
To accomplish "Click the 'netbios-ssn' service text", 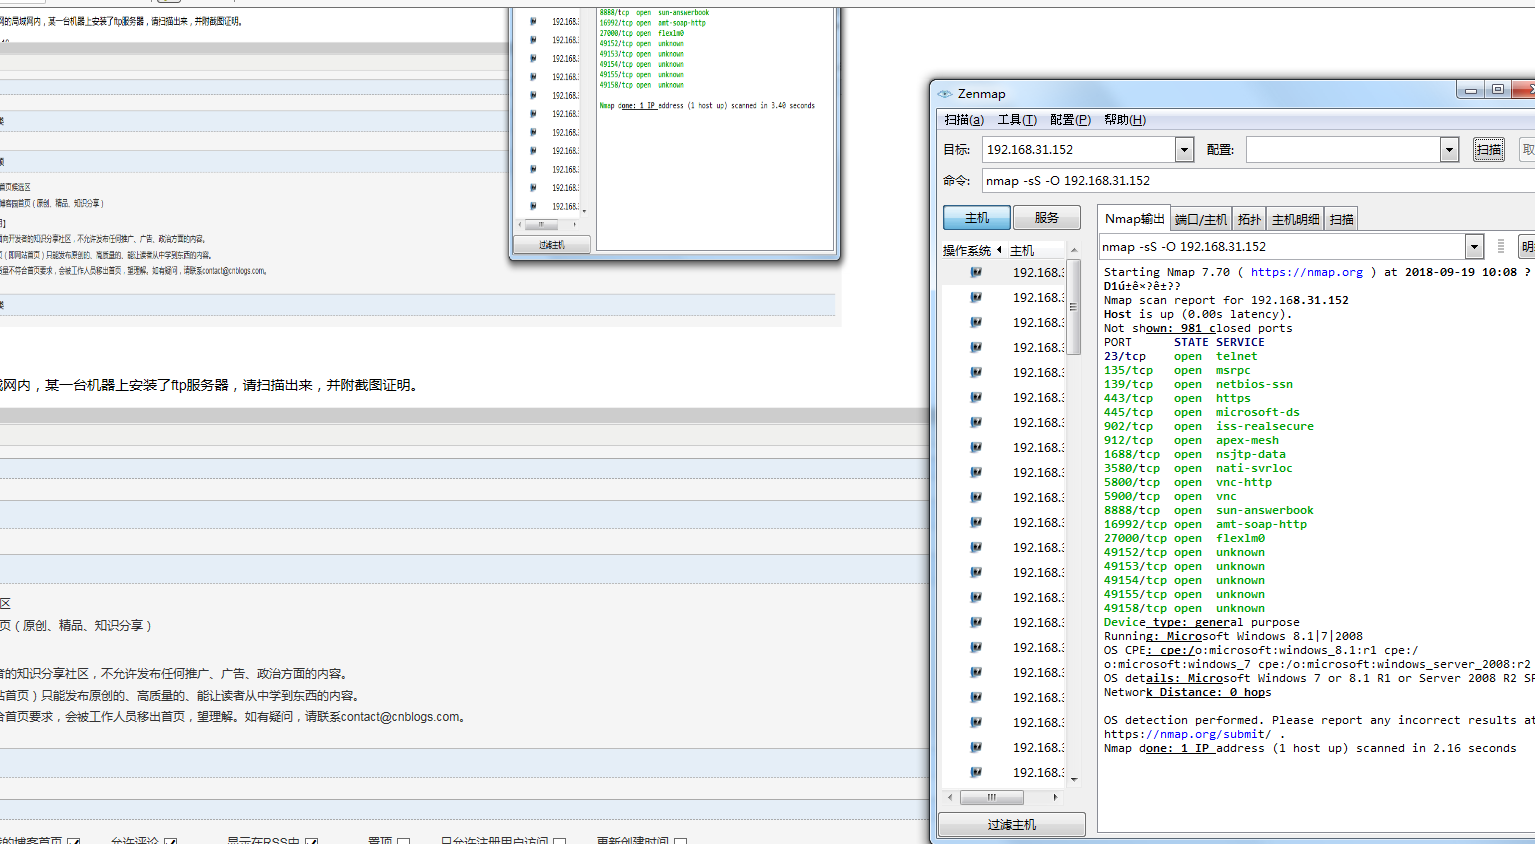I will pos(1254,384).
